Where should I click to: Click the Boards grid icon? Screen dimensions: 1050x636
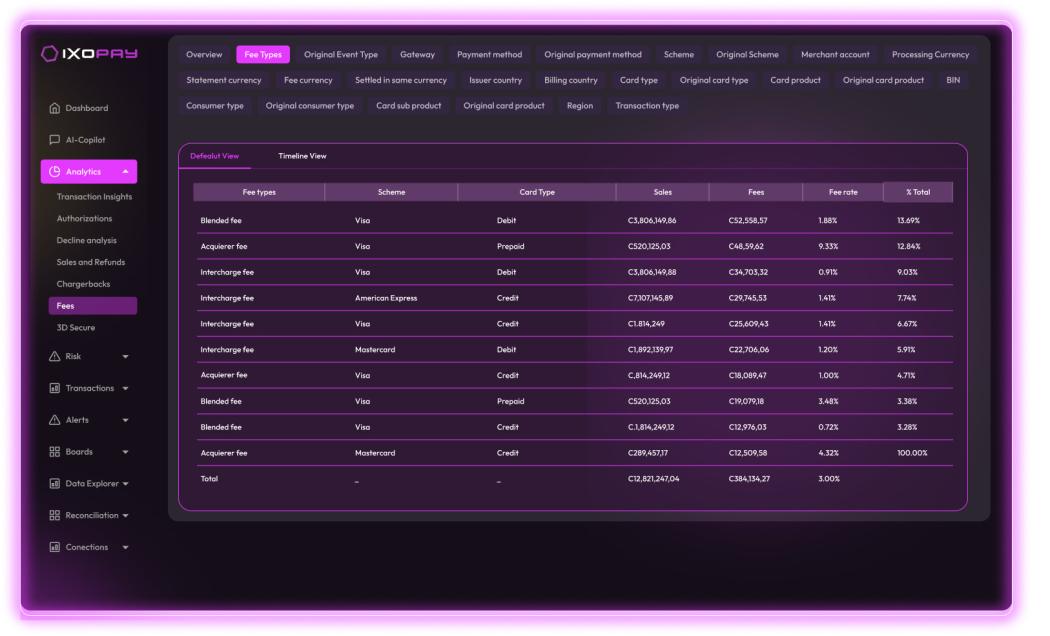point(55,452)
